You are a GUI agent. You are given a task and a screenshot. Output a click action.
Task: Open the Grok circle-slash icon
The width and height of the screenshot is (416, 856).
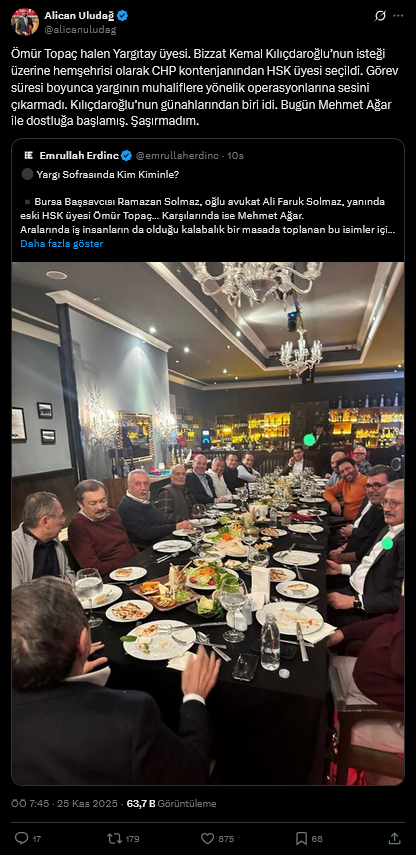pyautogui.click(x=380, y=16)
